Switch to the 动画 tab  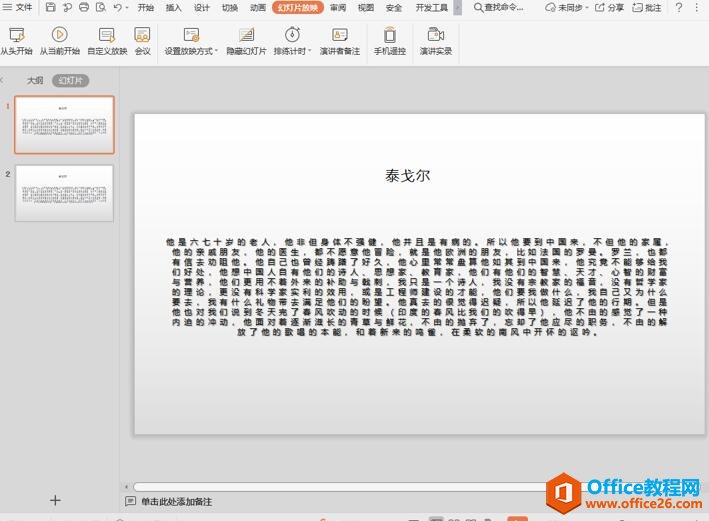tap(258, 8)
